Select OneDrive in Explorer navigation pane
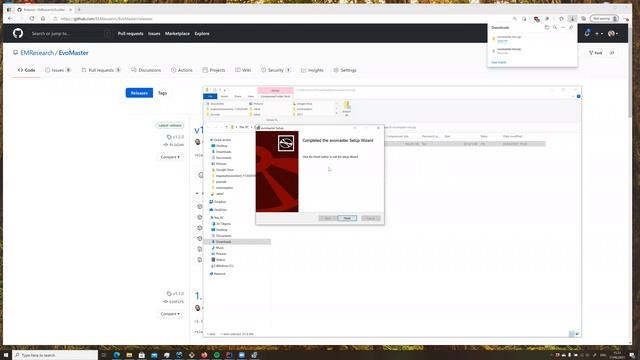Screen dimensions: 640x360 (x=218, y=210)
